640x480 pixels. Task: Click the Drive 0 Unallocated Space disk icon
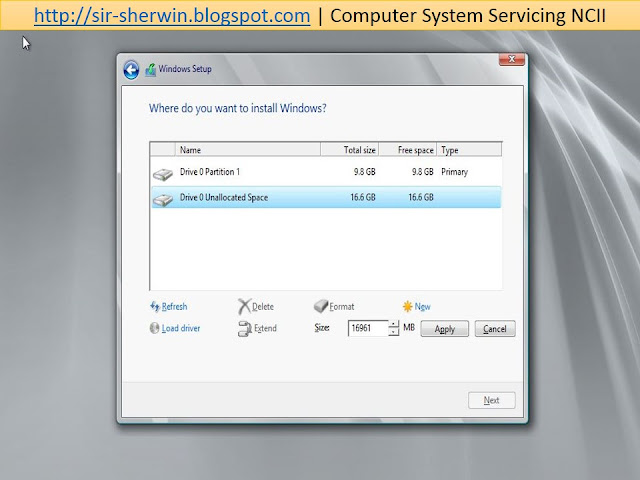(163, 200)
